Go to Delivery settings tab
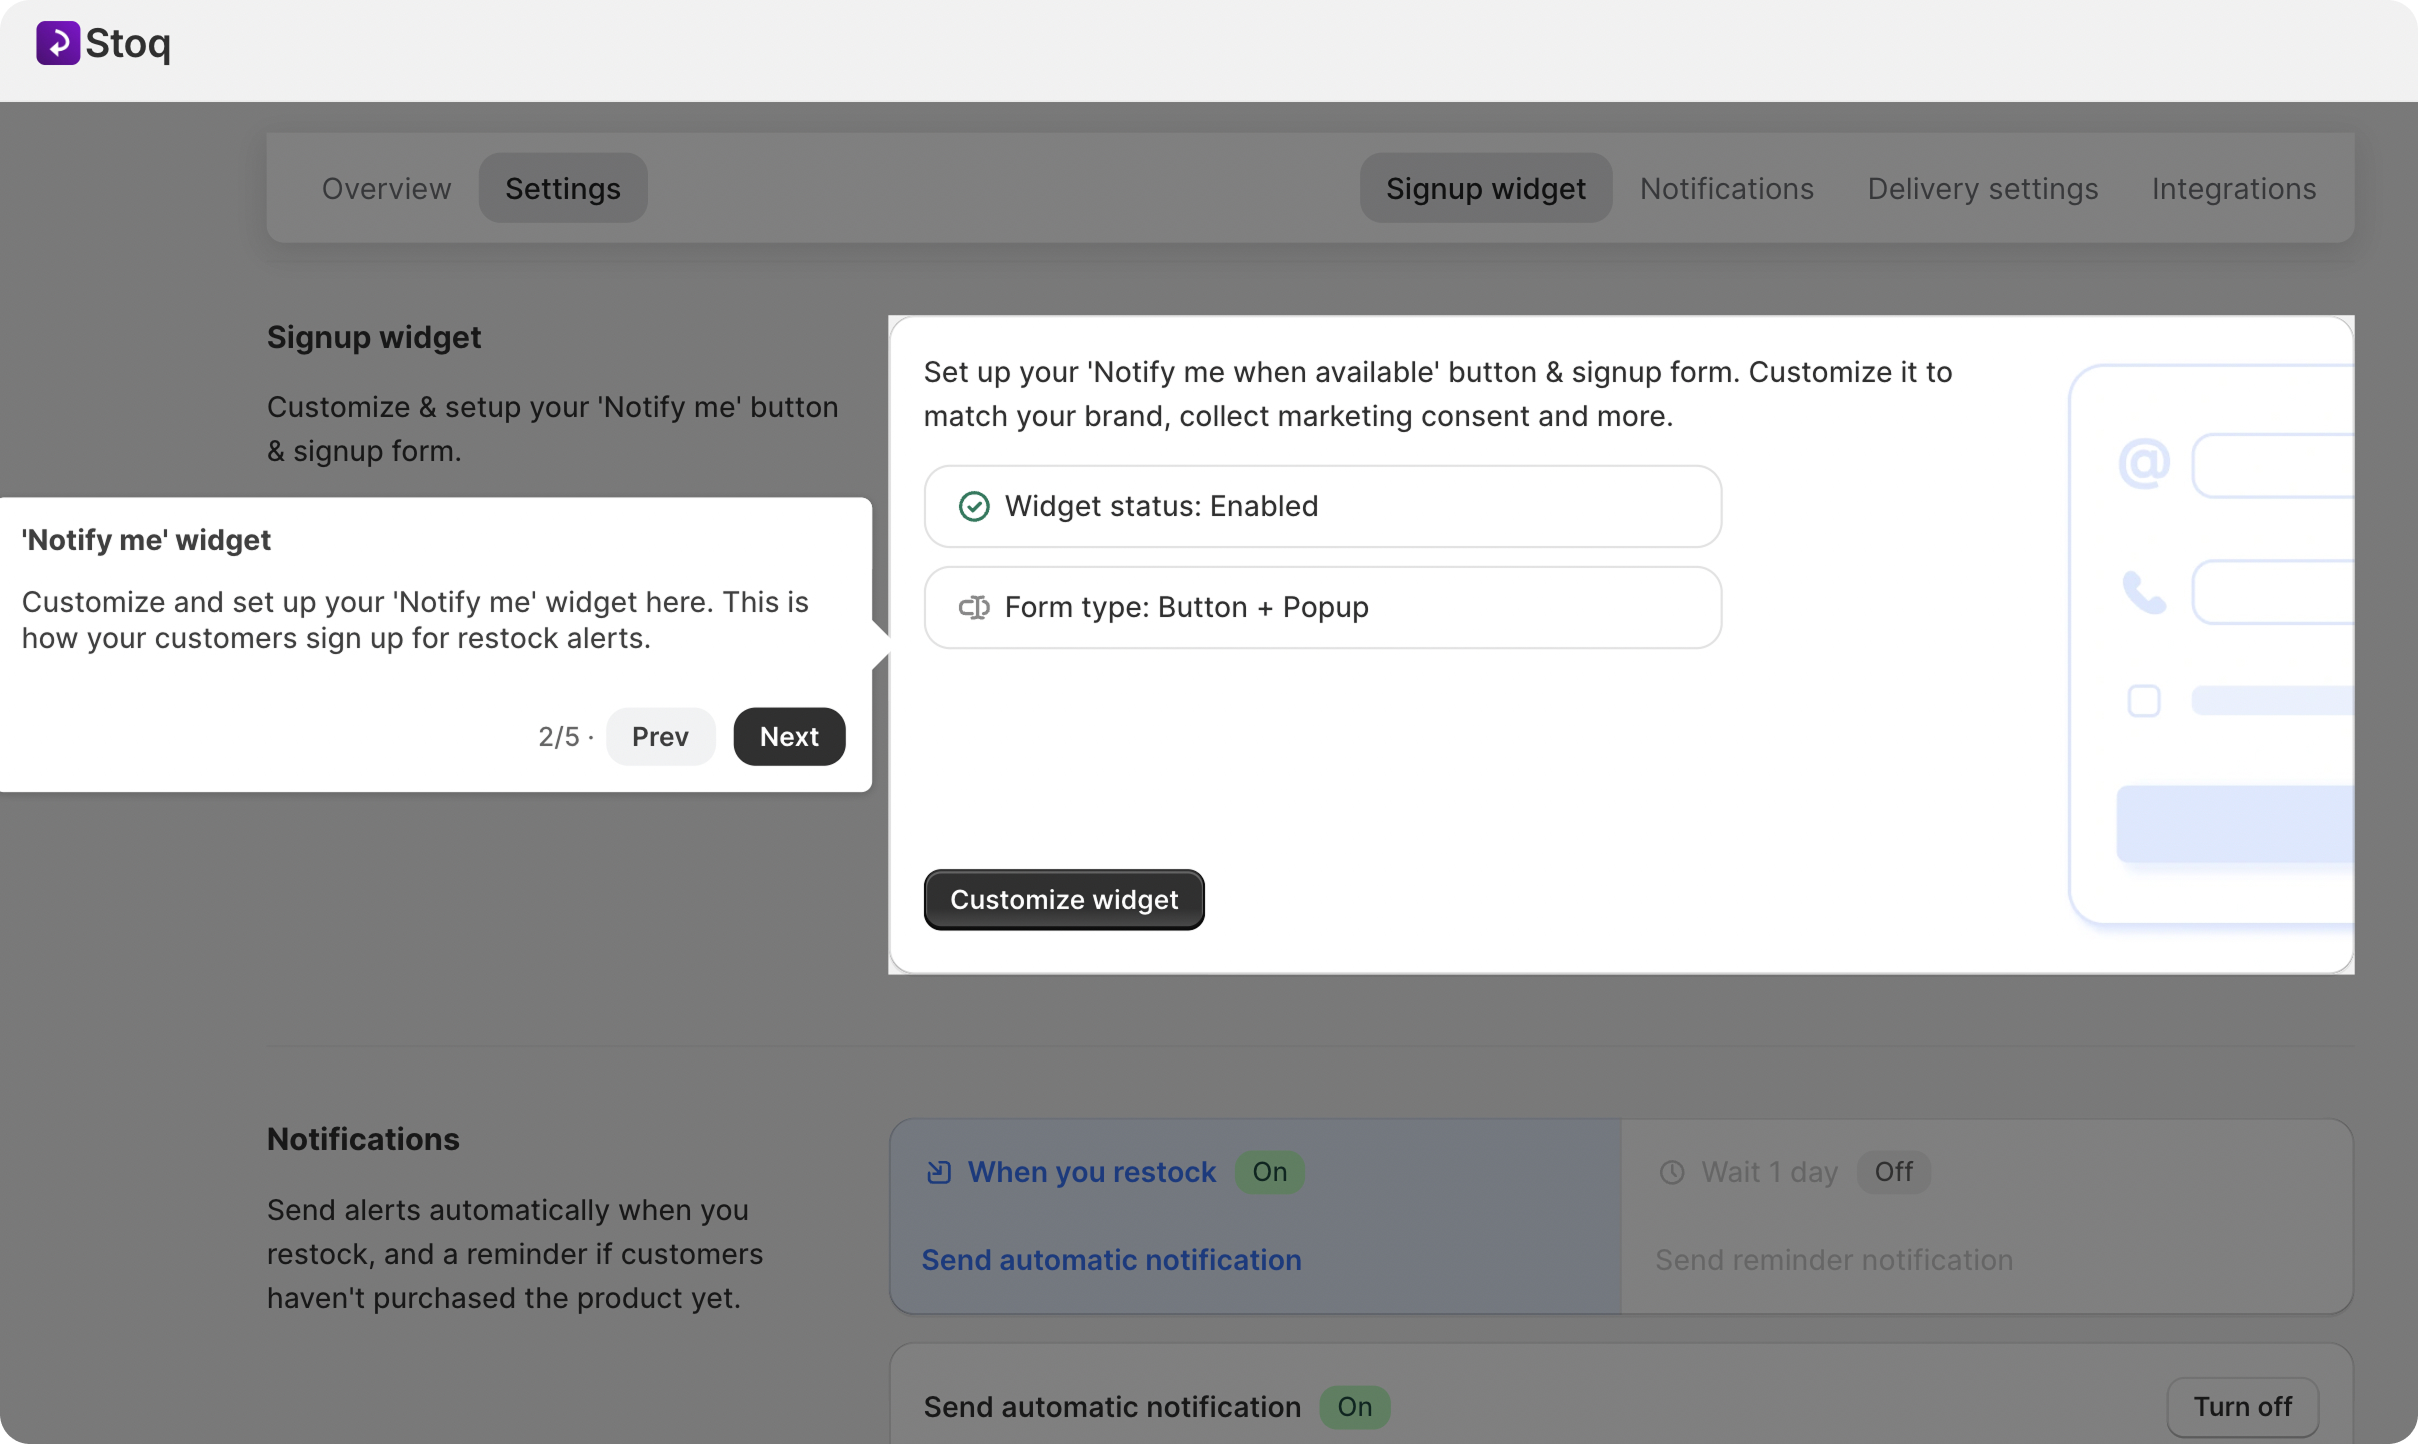The height and width of the screenshot is (1444, 2418). pos(1982,188)
